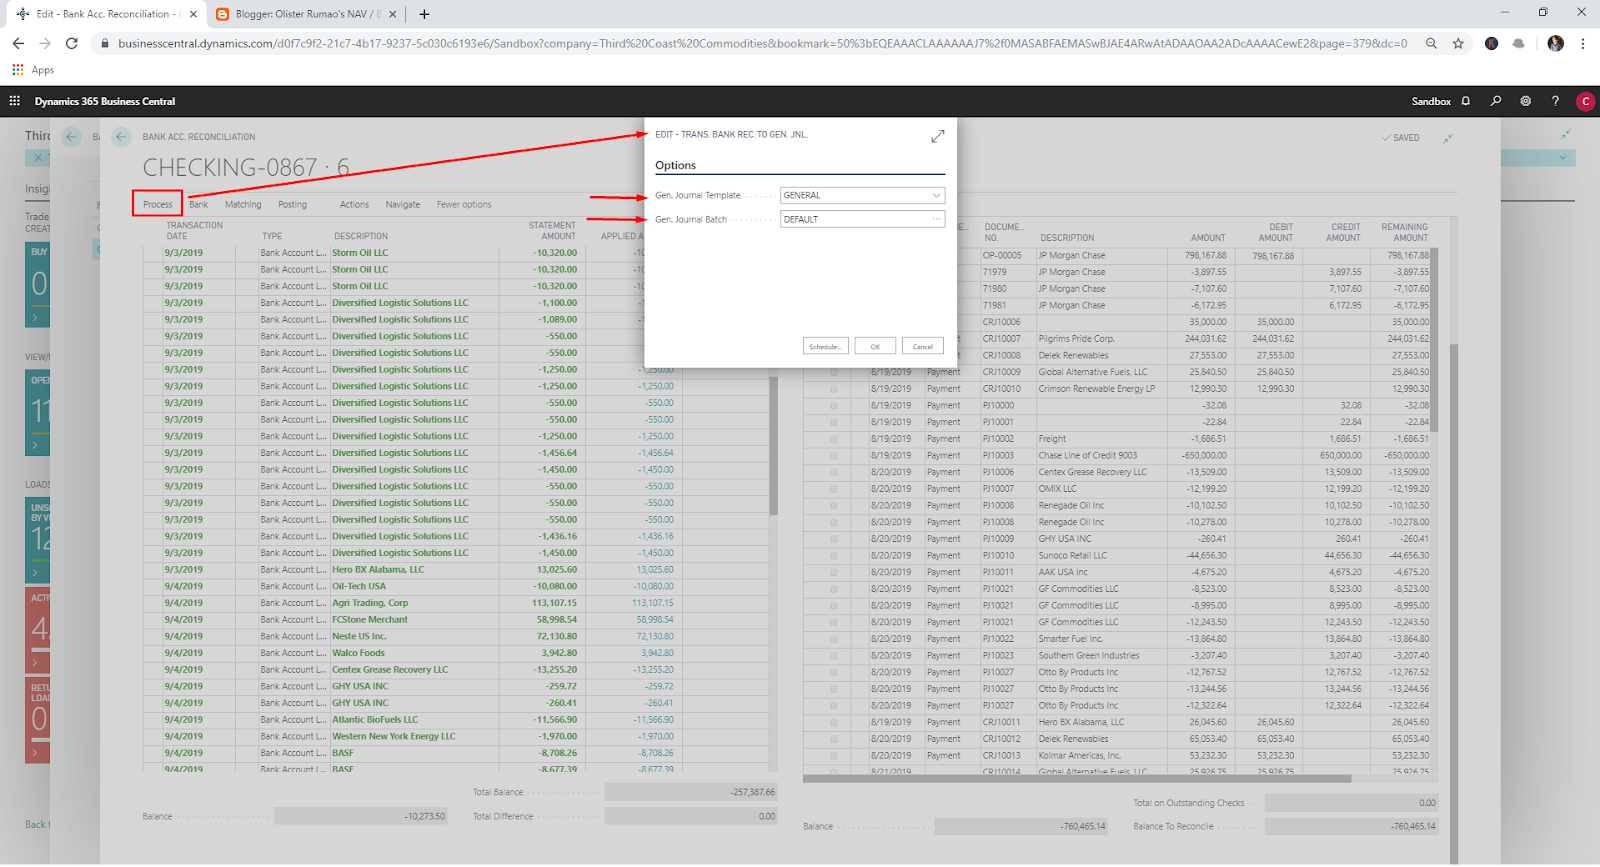Click the help question mark icon
The width and height of the screenshot is (1600, 867).
[x=1555, y=101]
